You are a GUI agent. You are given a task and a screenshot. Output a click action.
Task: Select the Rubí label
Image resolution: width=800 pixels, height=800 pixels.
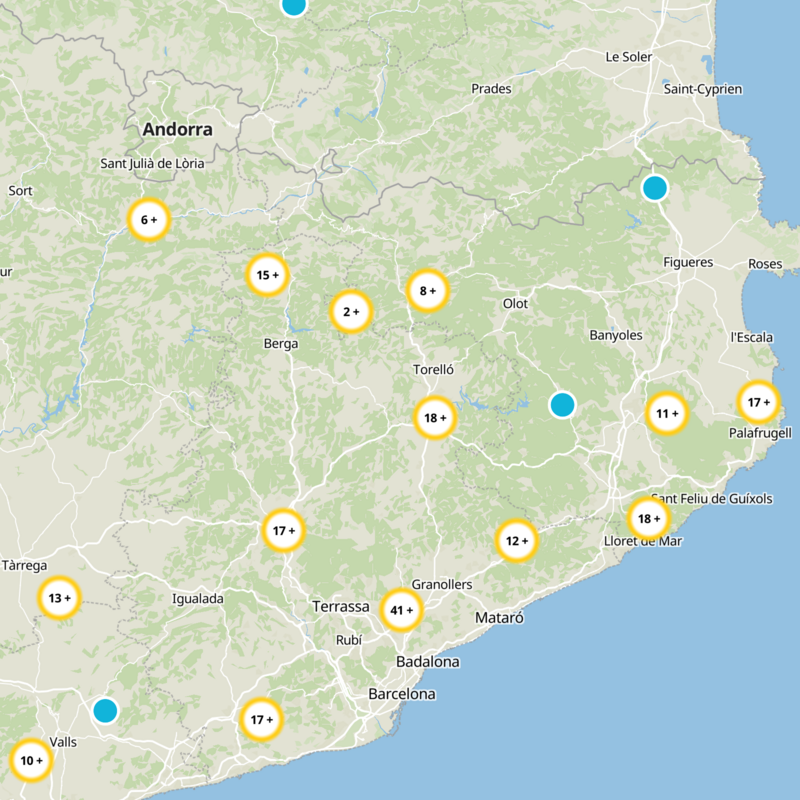pyautogui.click(x=349, y=640)
